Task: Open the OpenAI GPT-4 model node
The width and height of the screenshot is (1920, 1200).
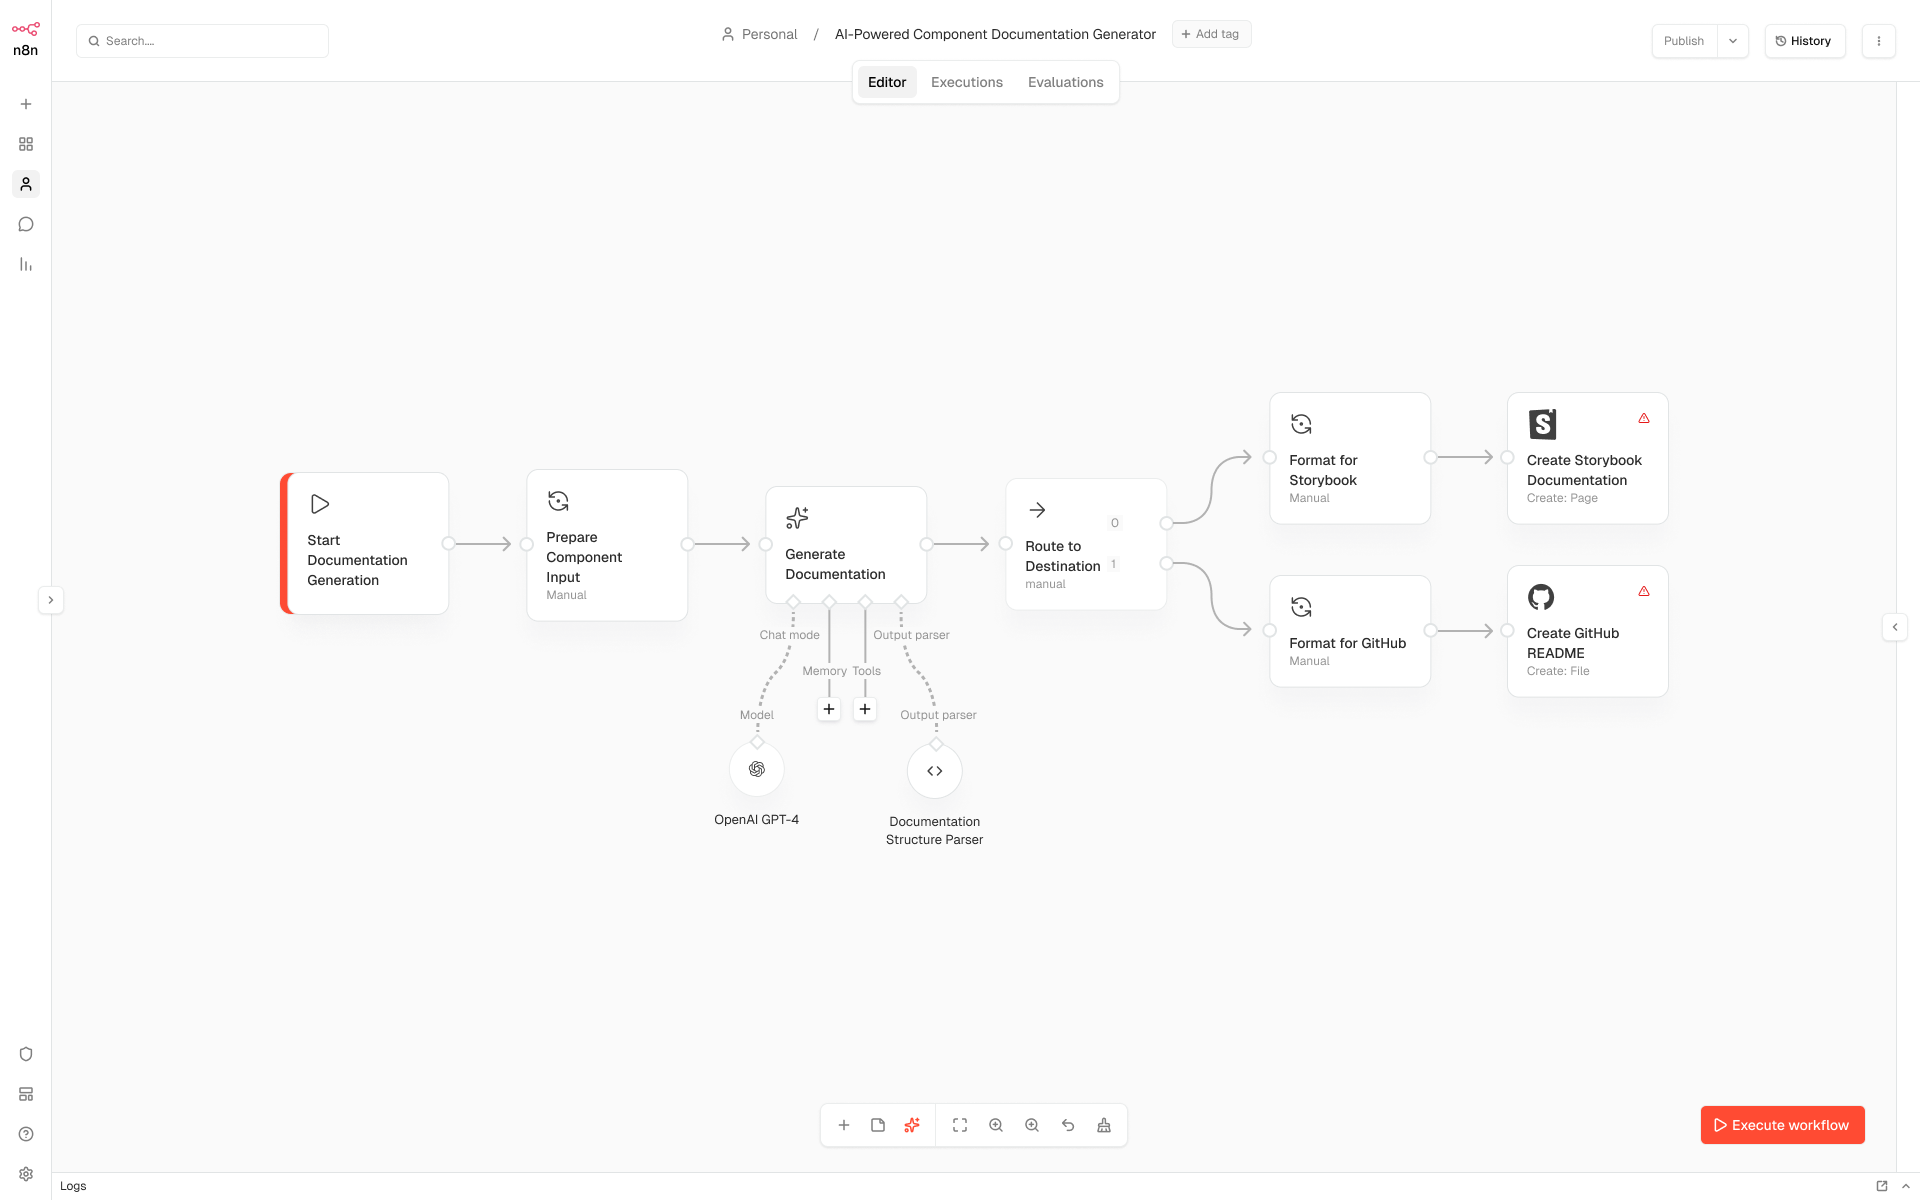Action: pos(756,769)
